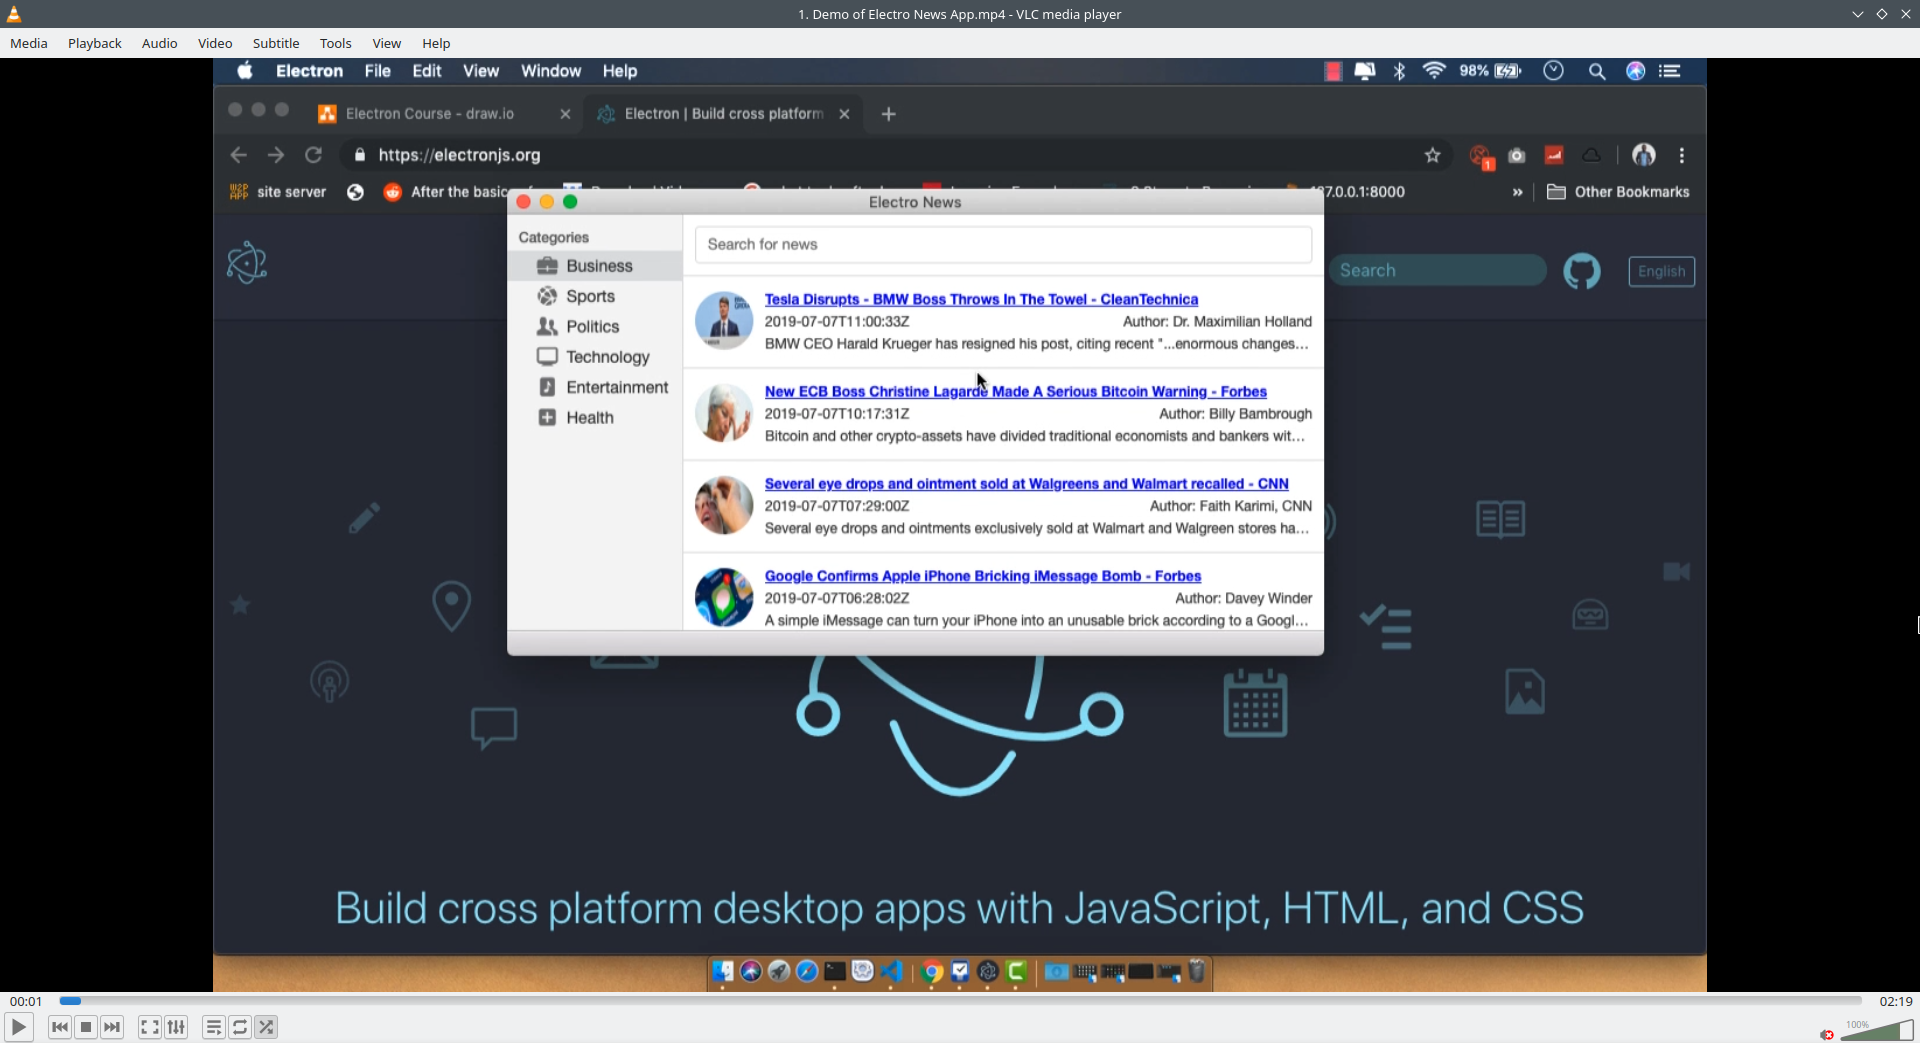The width and height of the screenshot is (1920, 1043).
Task: Focus the Search for news field
Action: coord(1003,244)
